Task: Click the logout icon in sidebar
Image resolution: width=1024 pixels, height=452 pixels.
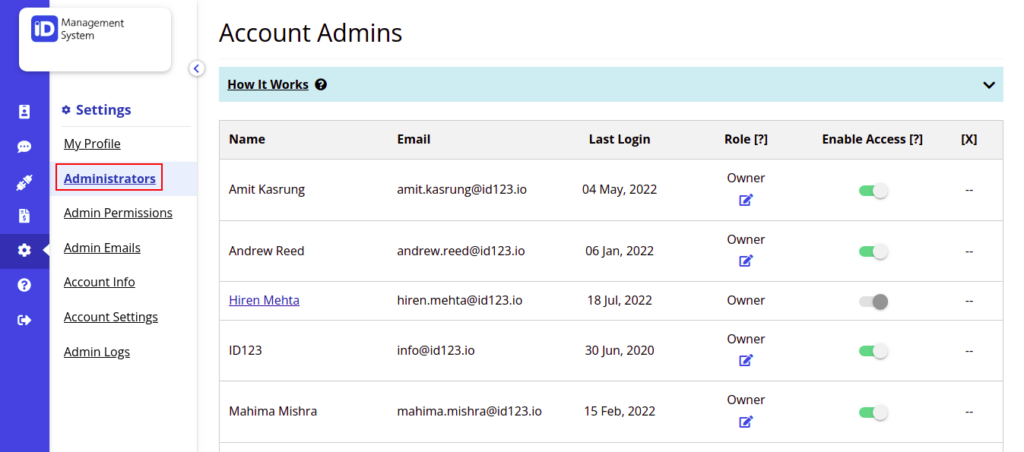Action: coord(24,320)
